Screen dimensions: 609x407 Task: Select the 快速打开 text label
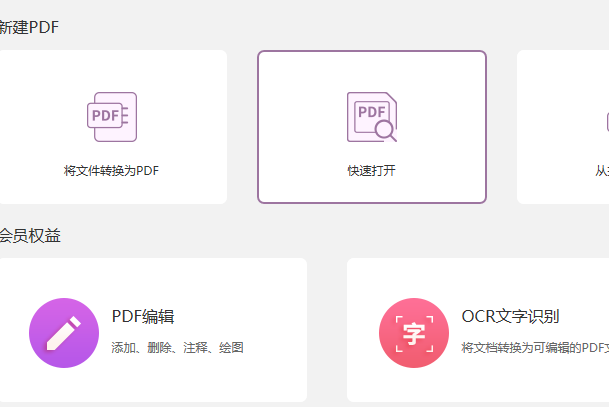click(372, 171)
